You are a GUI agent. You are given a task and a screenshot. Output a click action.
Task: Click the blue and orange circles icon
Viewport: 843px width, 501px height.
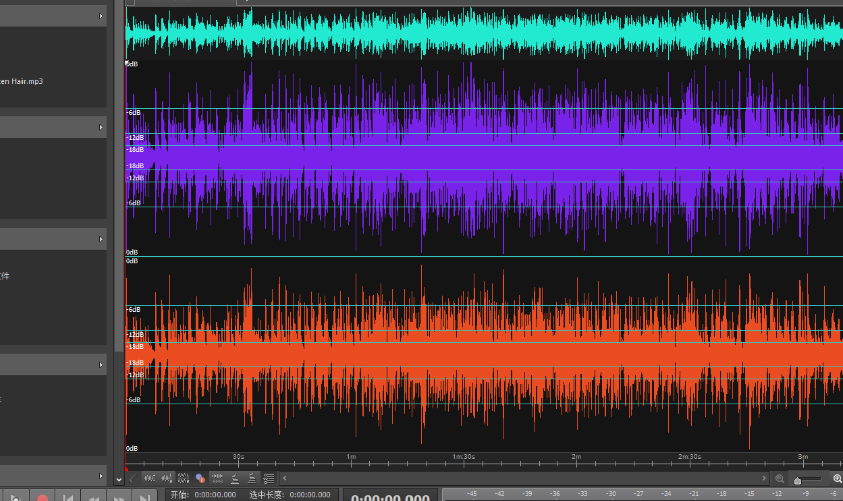(x=200, y=478)
